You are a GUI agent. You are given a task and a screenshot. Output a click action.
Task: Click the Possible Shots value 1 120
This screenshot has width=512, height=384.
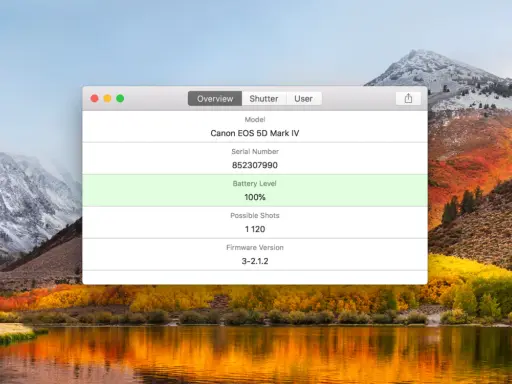pos(255,229)
